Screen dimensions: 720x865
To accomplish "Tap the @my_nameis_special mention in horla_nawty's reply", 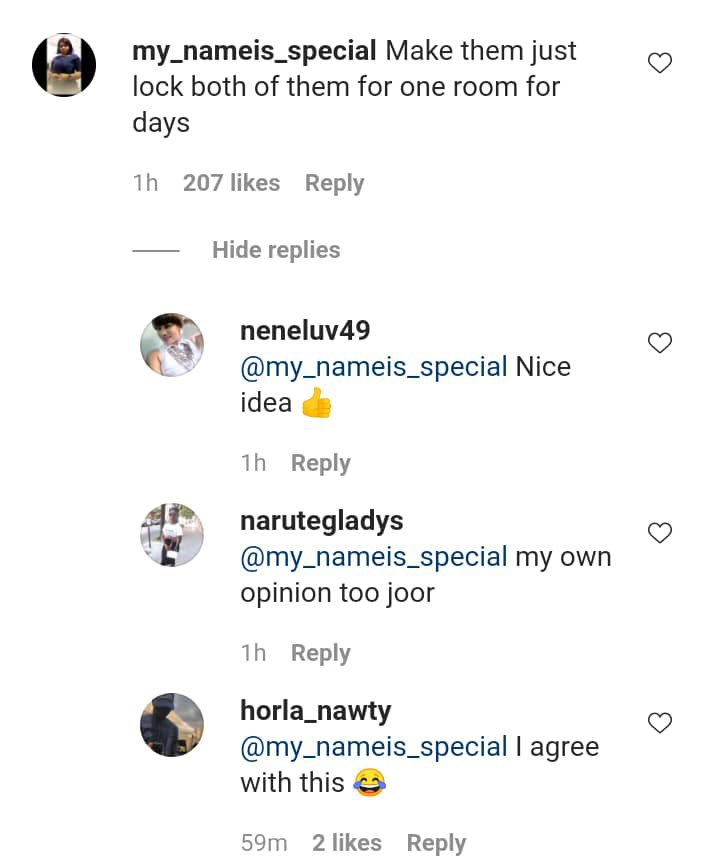I will [x=373, y=747].
